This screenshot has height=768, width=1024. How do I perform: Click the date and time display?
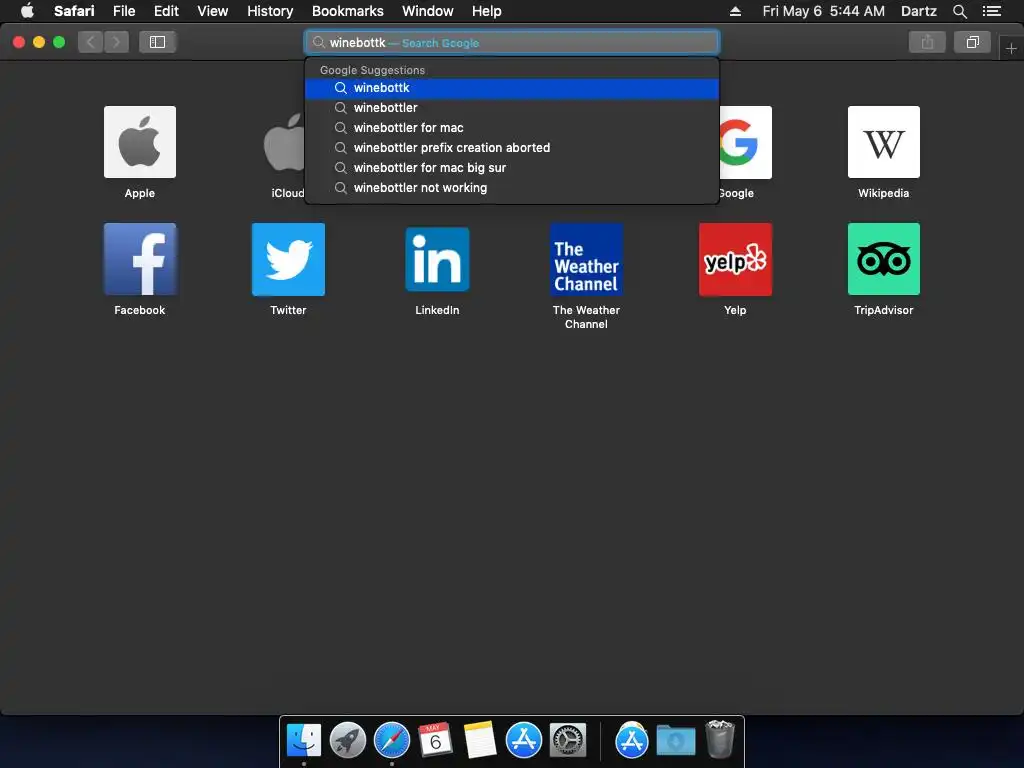click(x=824, y=11)
